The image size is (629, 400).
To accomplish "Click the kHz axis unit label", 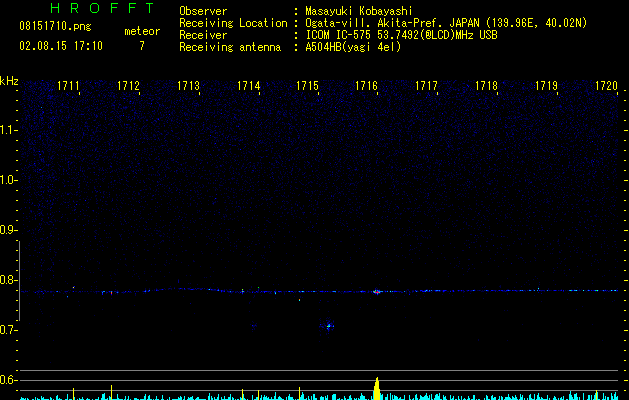I will coord(9,81).
